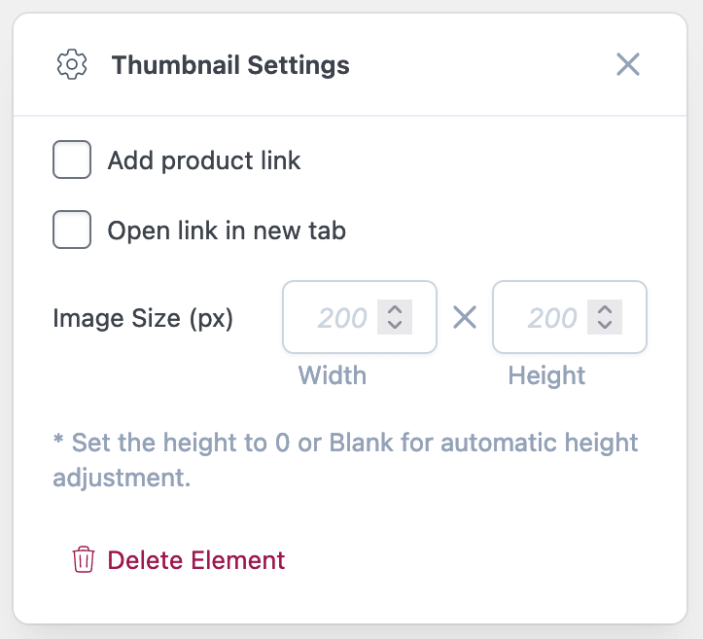Click the "Open link in new tab" label

[x=226, y=231]
